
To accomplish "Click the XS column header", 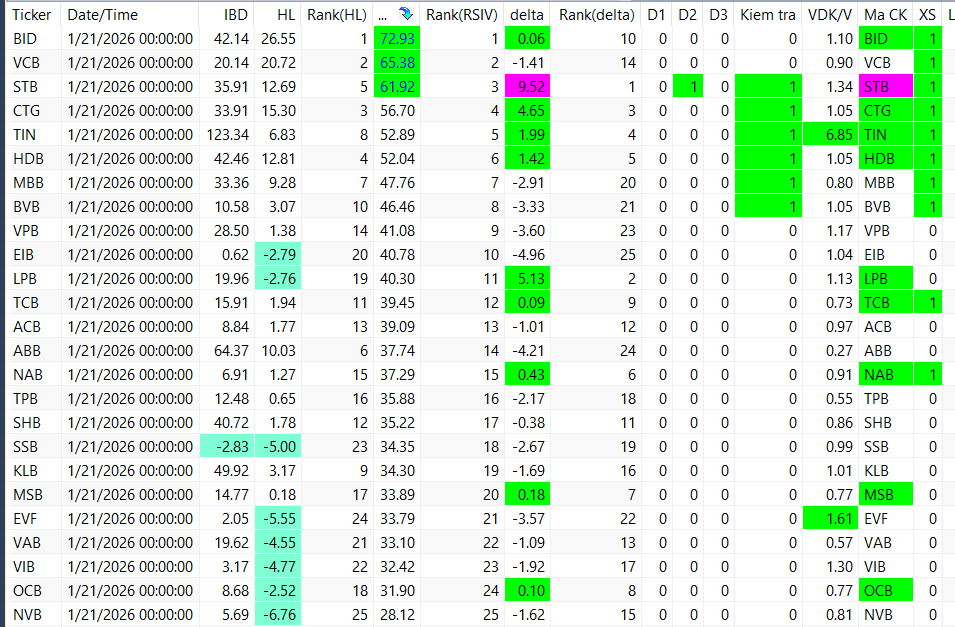I will pyautogui.click(x=927, y=15).
